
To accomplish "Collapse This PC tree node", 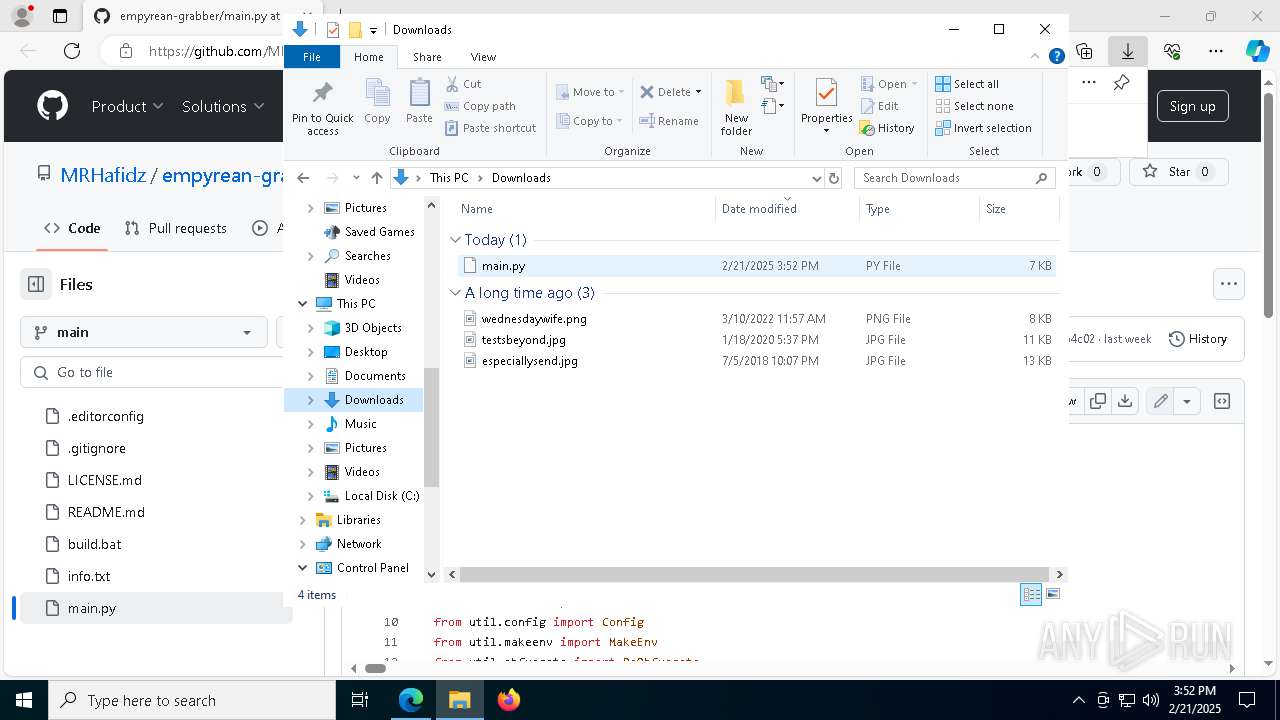I will point(303,304).
